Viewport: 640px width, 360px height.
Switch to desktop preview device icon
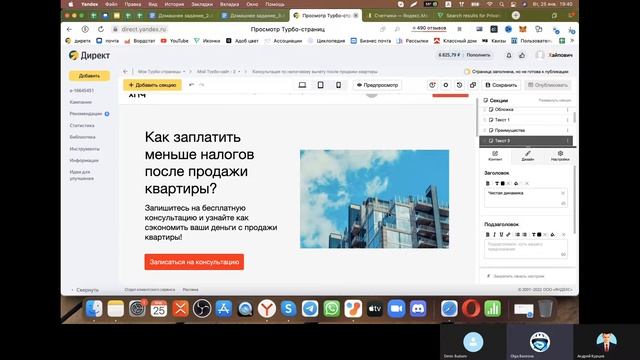[302, 85]
